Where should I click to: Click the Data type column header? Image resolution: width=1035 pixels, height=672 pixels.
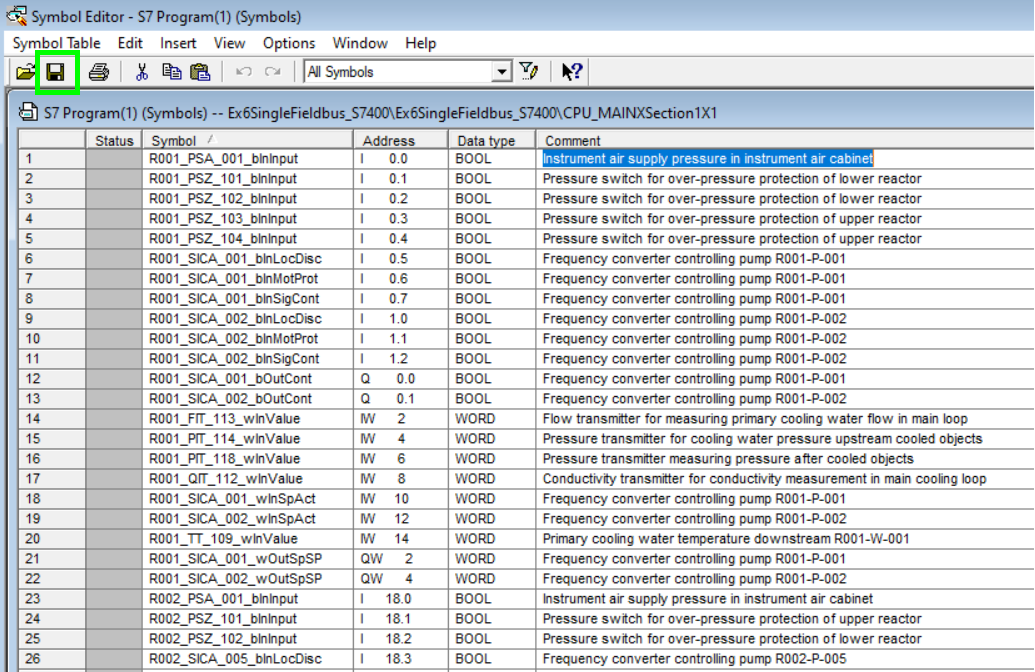(x=491, y=141)
